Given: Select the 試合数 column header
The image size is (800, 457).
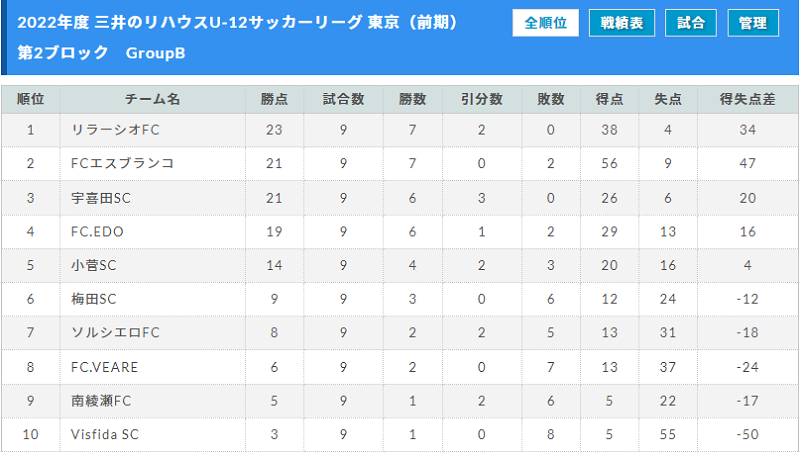Looking at the screenshot, I should click(343, 99).
